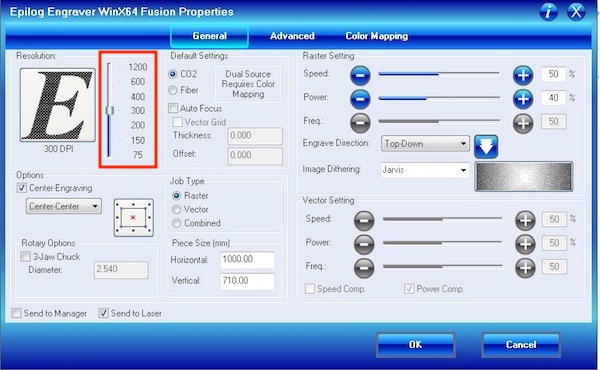
Task: Click the blue engrave direction arrow icon
Action: tap(486, 147)
